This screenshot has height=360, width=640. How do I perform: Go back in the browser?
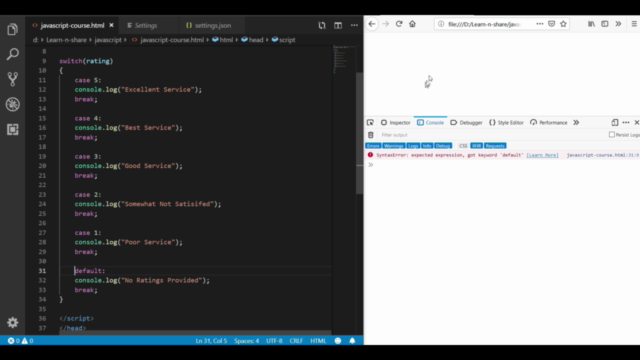click(372, 24)
